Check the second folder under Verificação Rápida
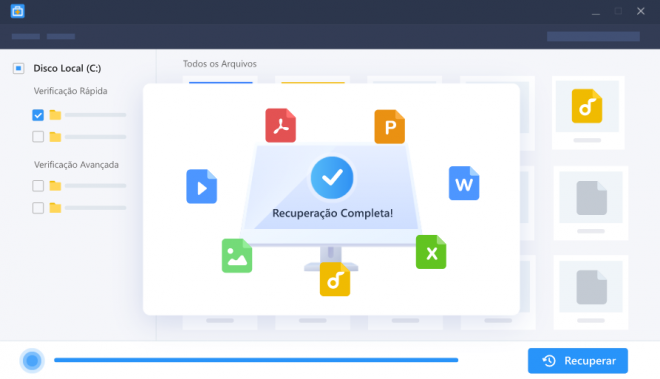The image size is (660, 379). pyautogui.click(x=38, y=137)
